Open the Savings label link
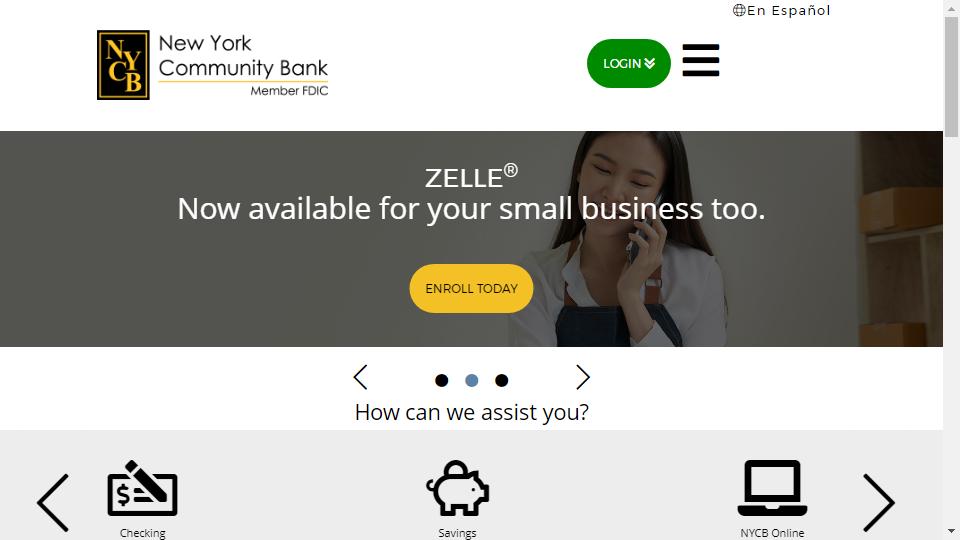The width and height of the screenshot is (960, 540). point(457,533)
